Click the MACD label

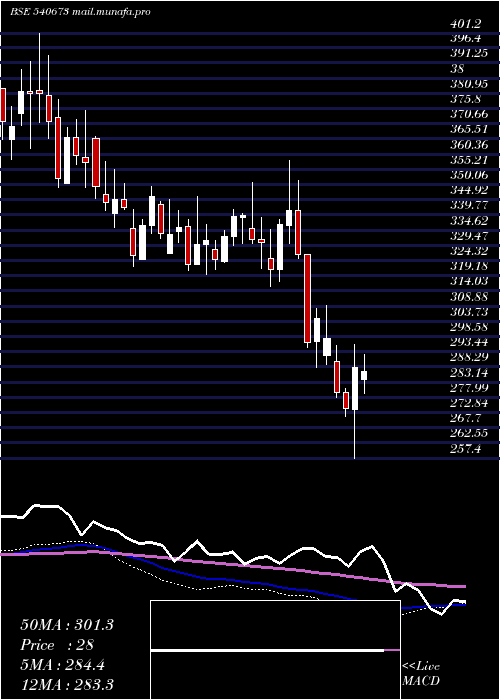(421, 681)
